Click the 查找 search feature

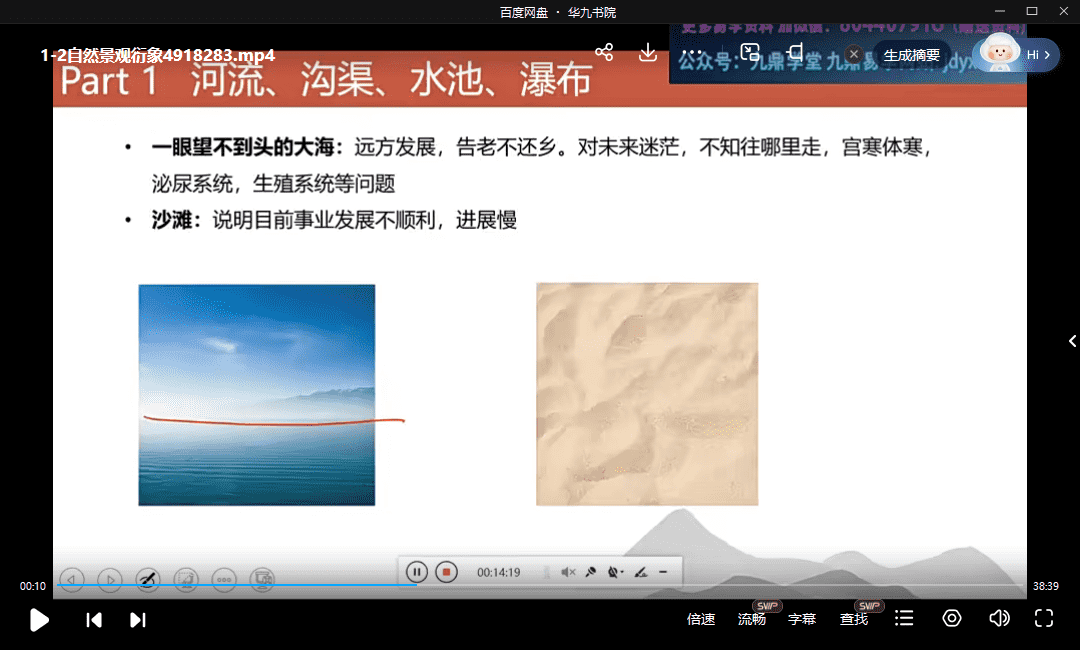coord(854,620)
